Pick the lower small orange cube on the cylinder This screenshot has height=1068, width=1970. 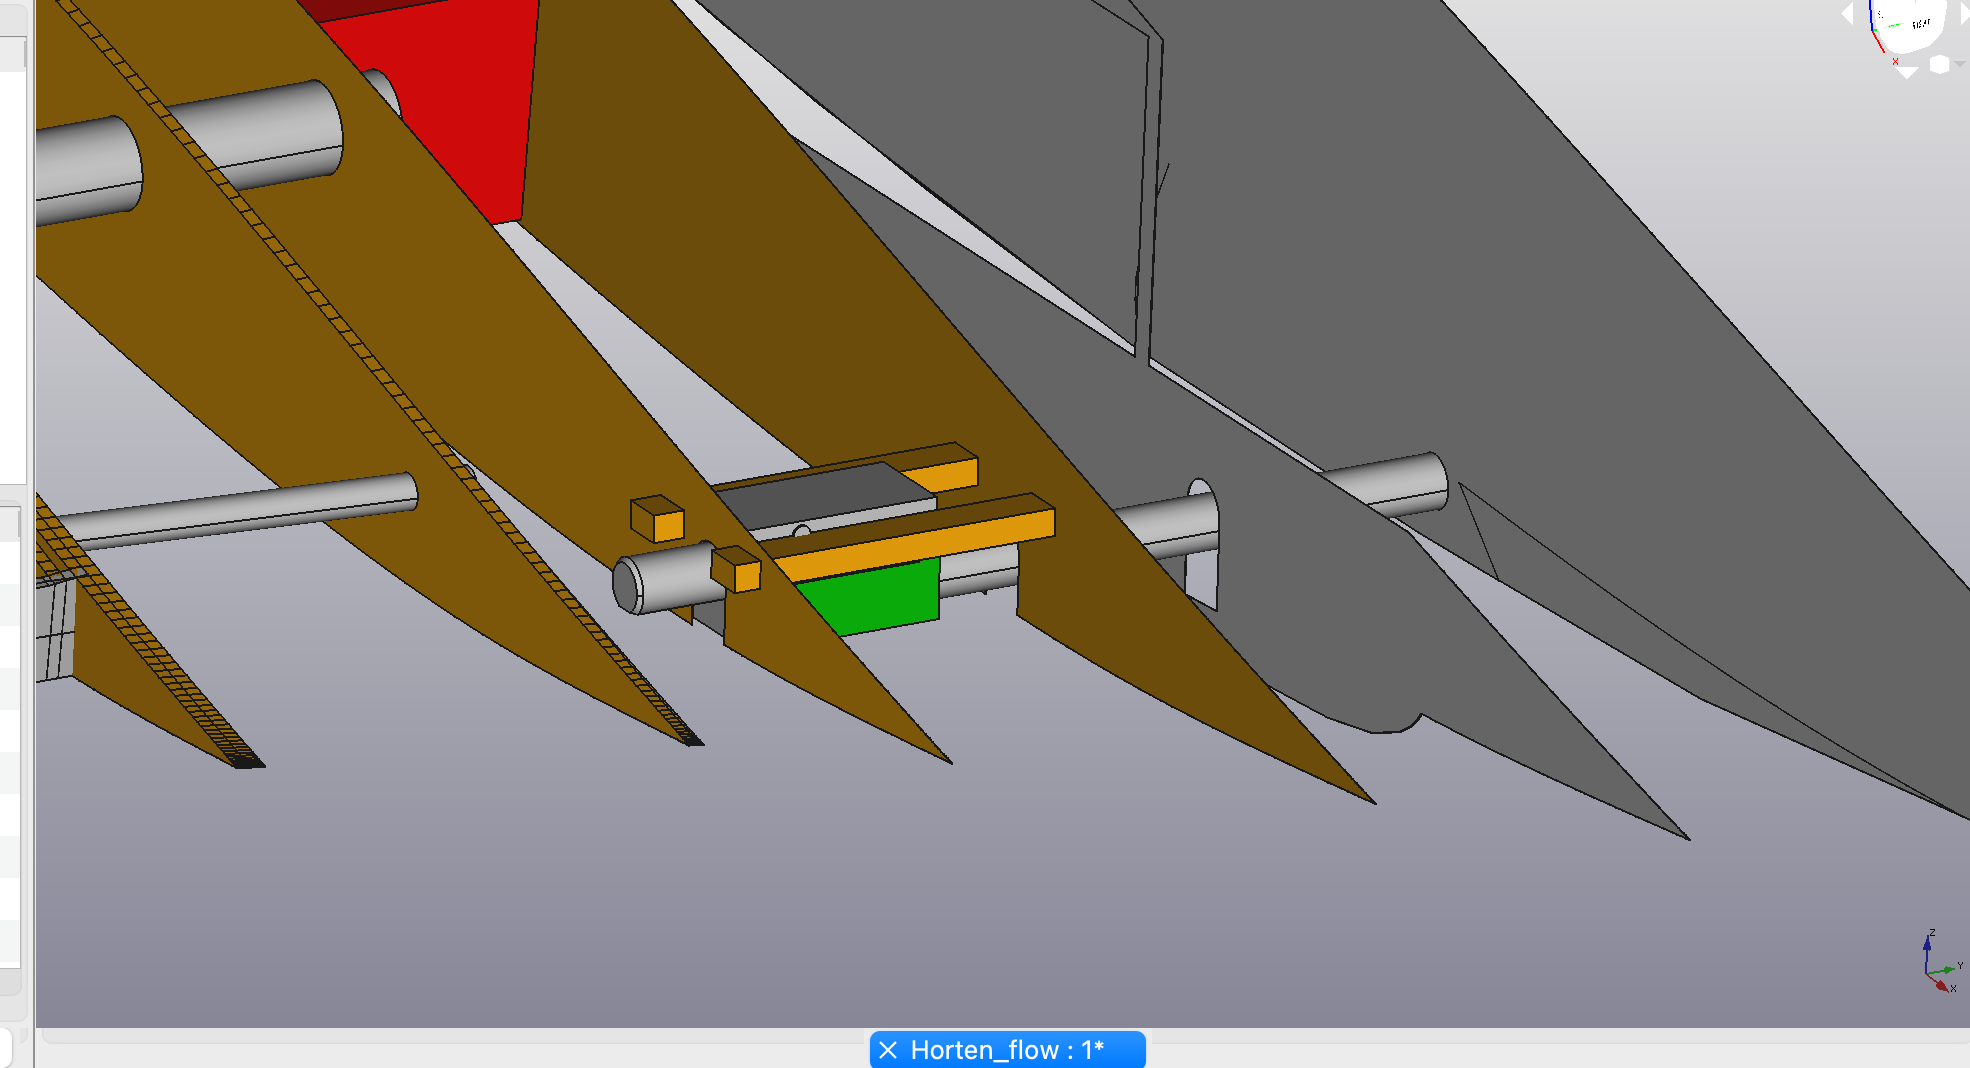pyautogui.click(x=738, y=570)
